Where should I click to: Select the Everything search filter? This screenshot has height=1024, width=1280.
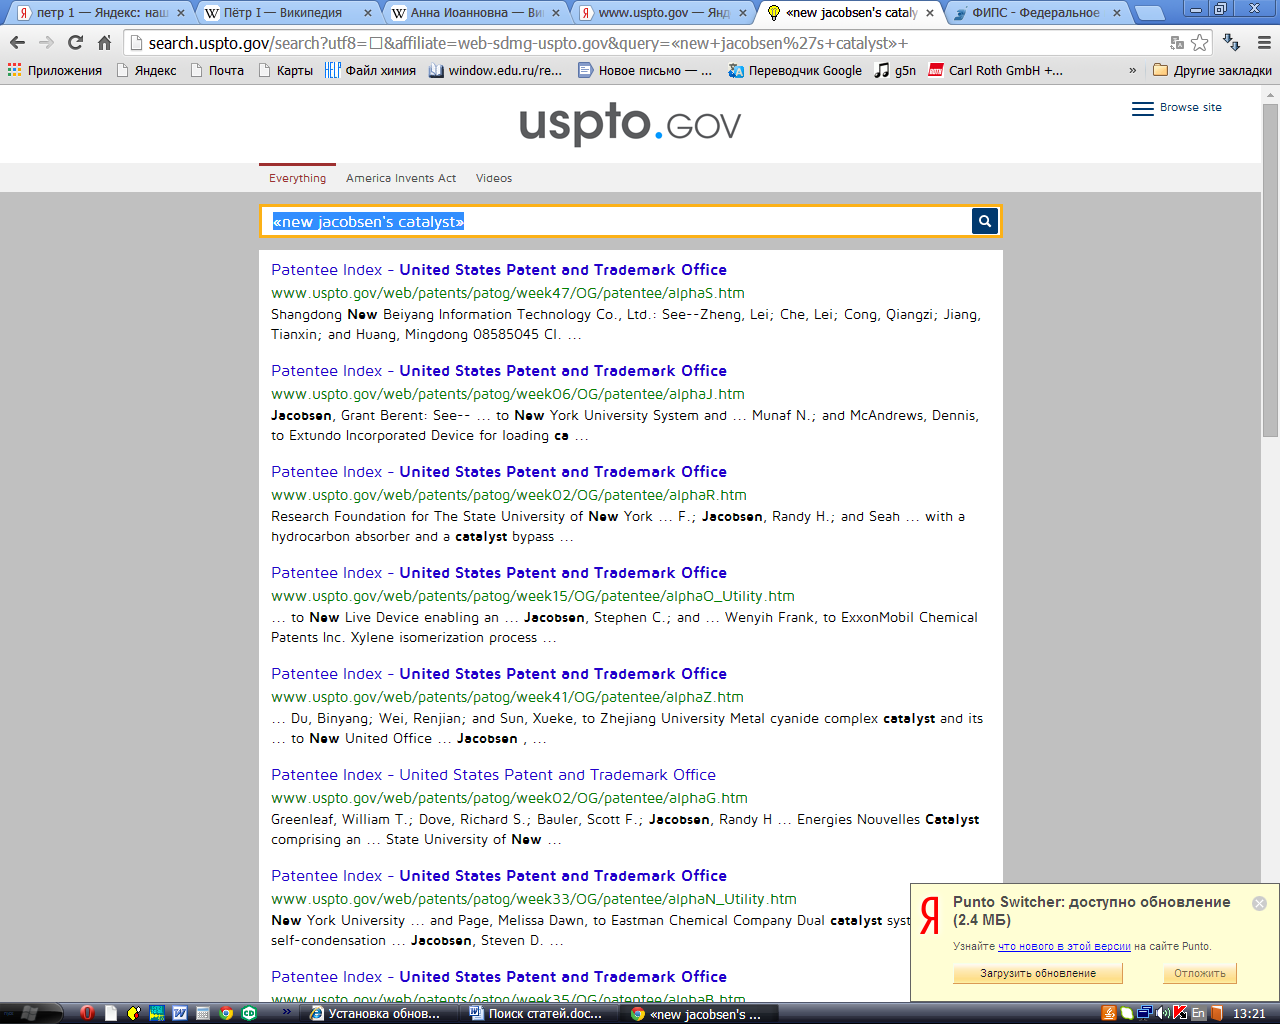pos(297,178)
